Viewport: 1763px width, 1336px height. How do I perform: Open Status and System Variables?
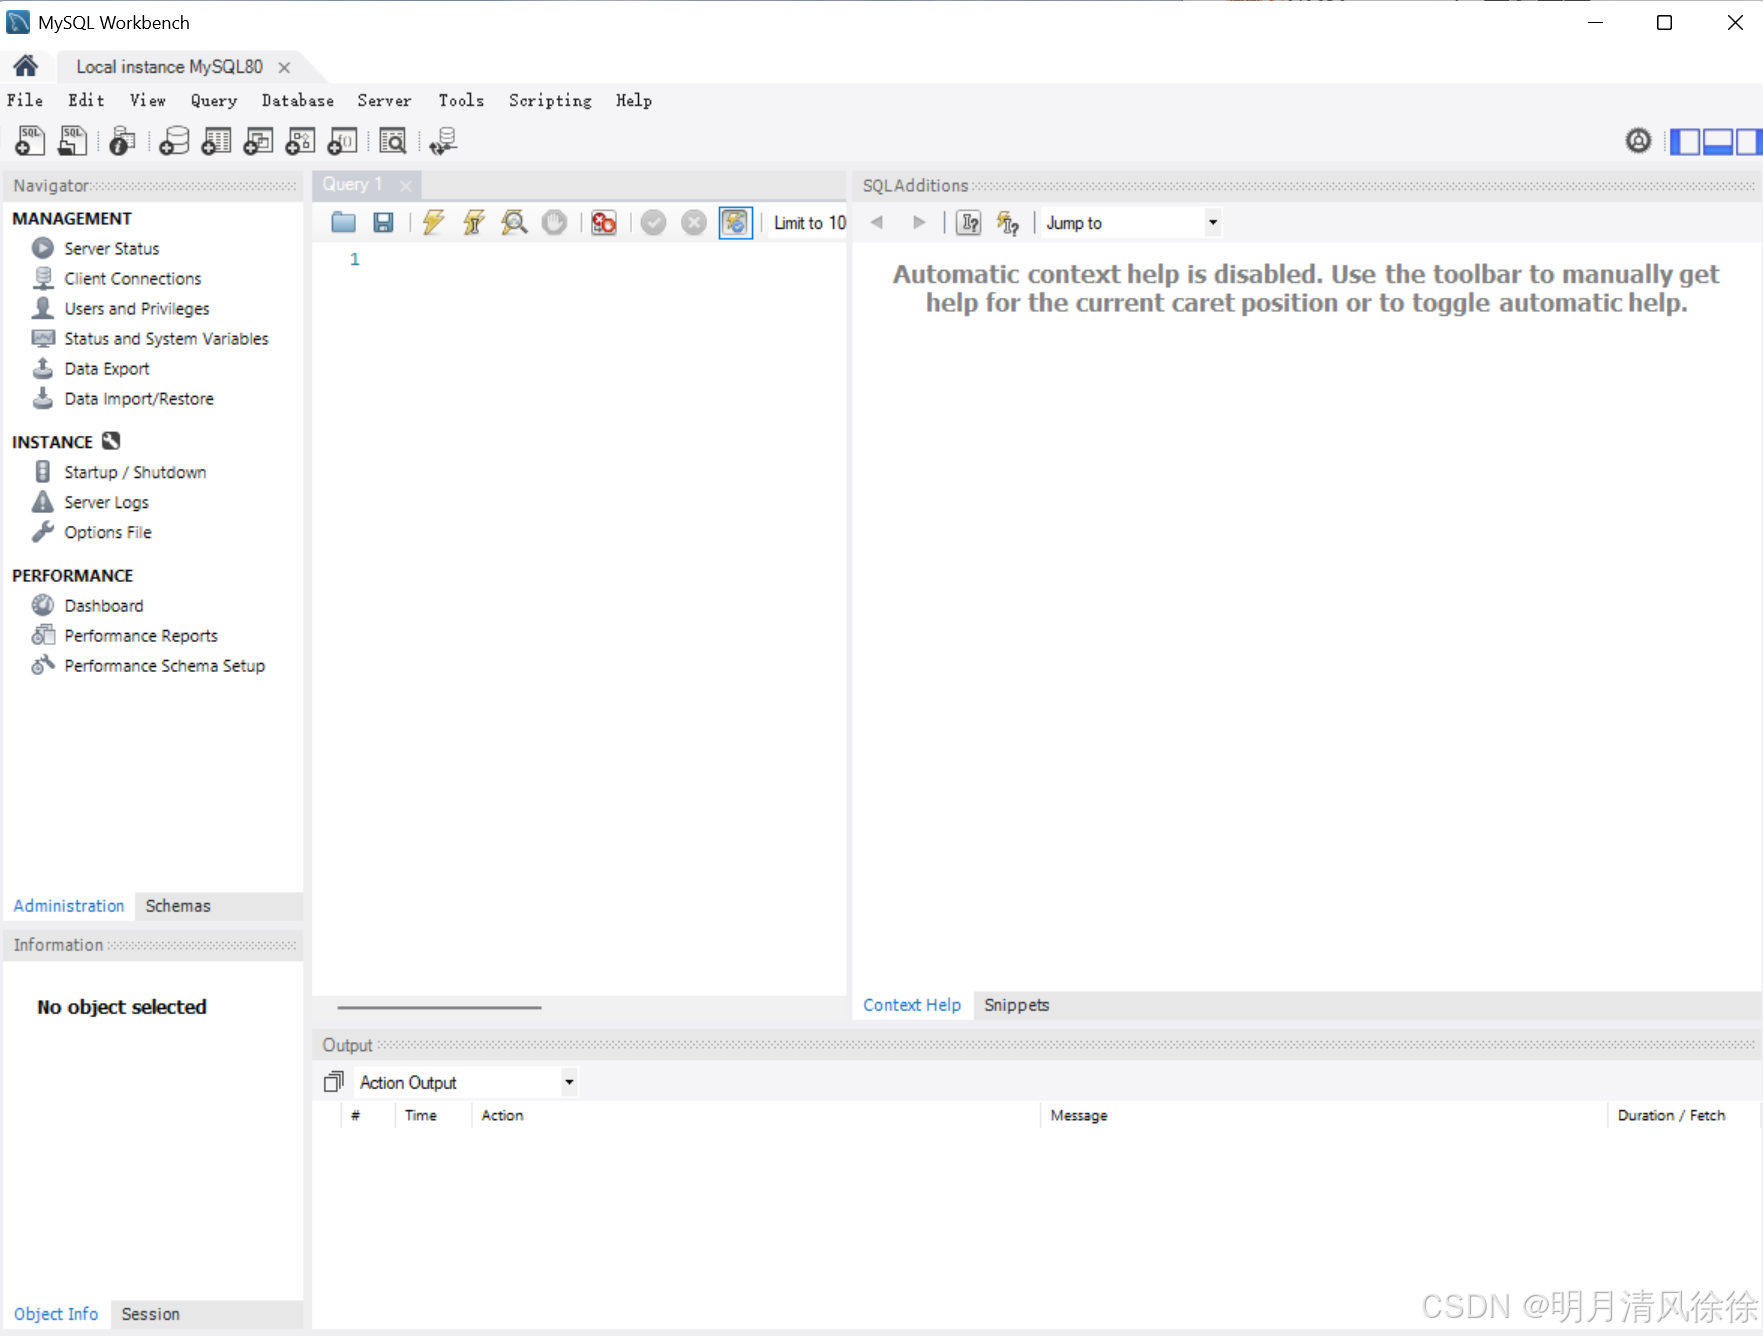pyautogui.click(x=166, y=338)
